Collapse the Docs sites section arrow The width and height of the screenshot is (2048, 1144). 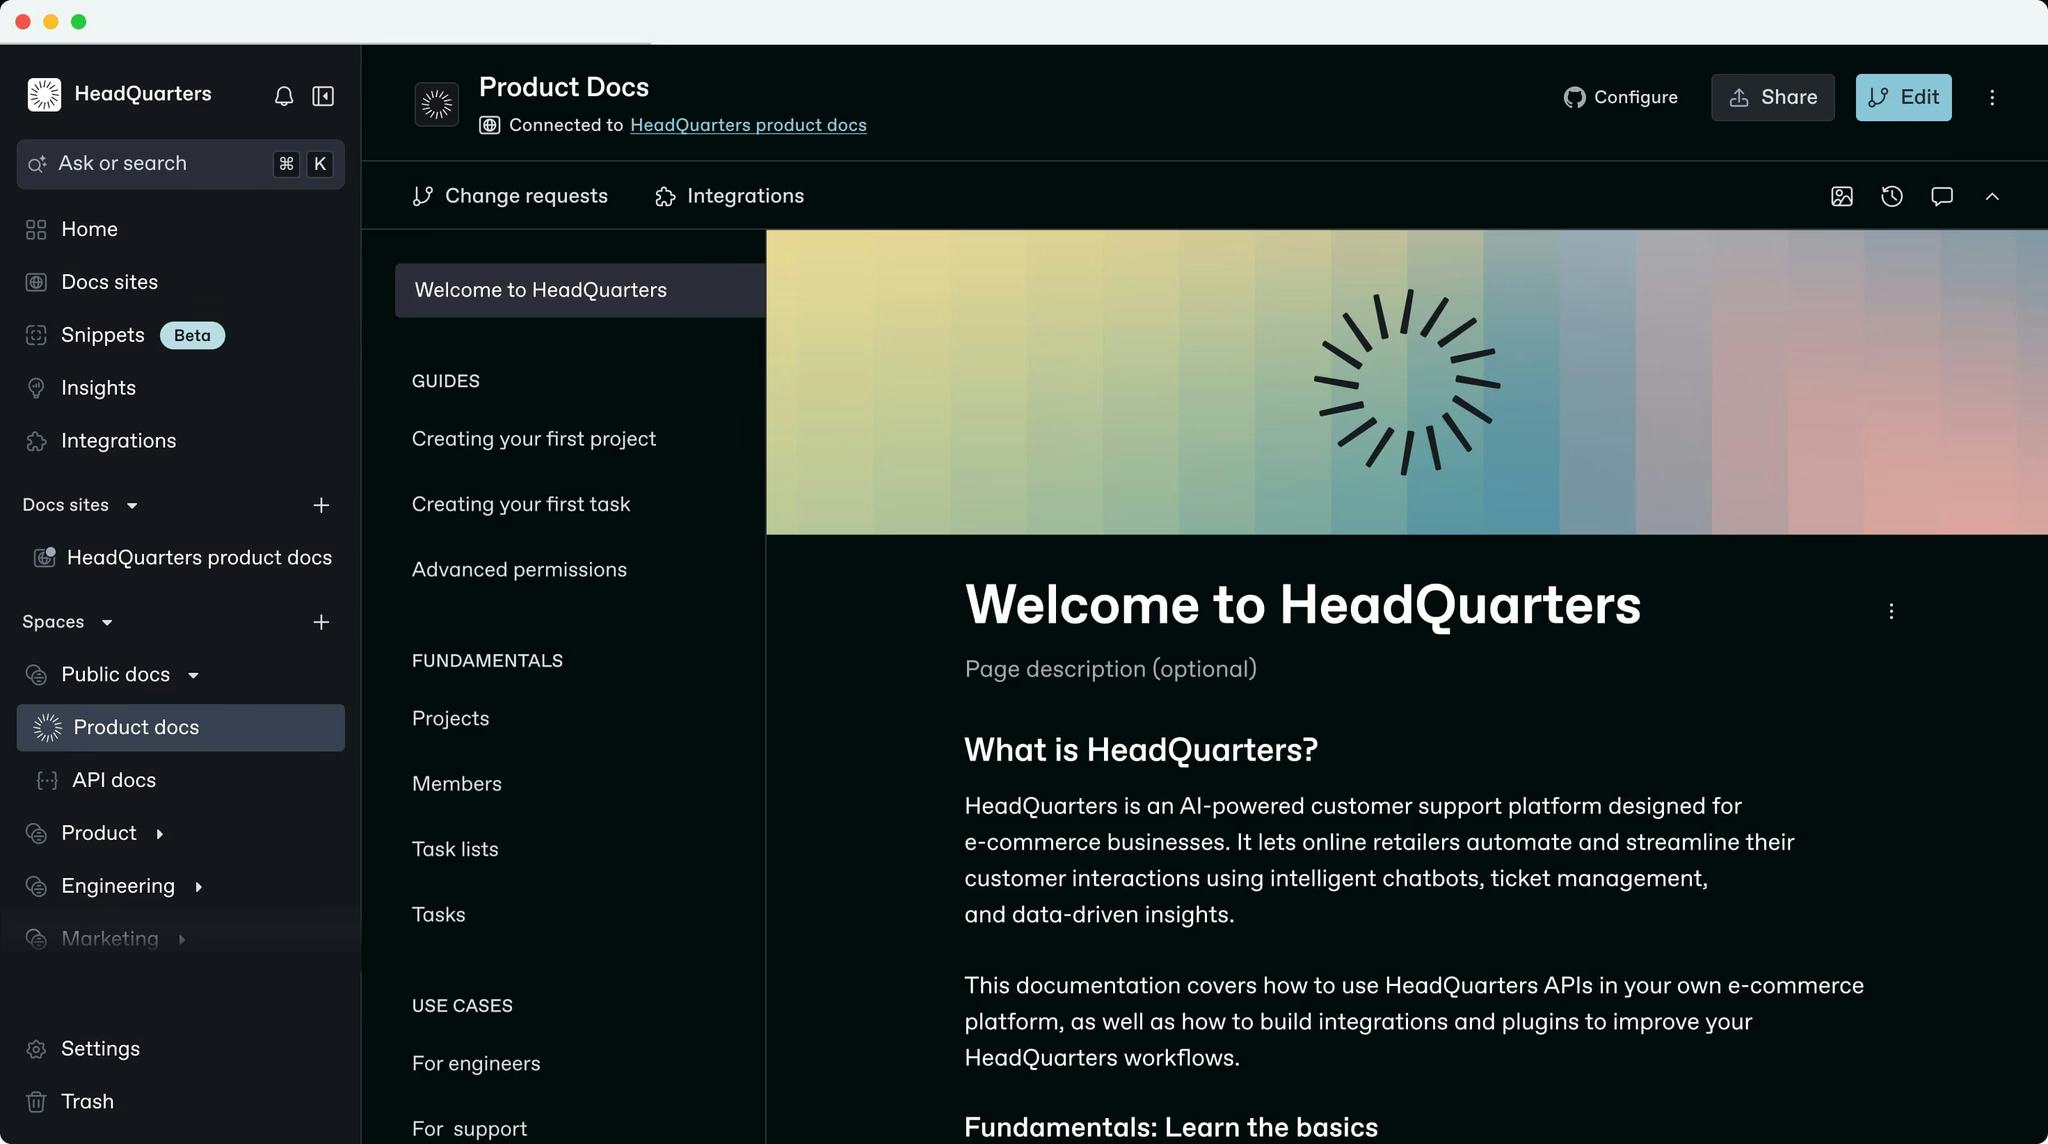[132, 506]
